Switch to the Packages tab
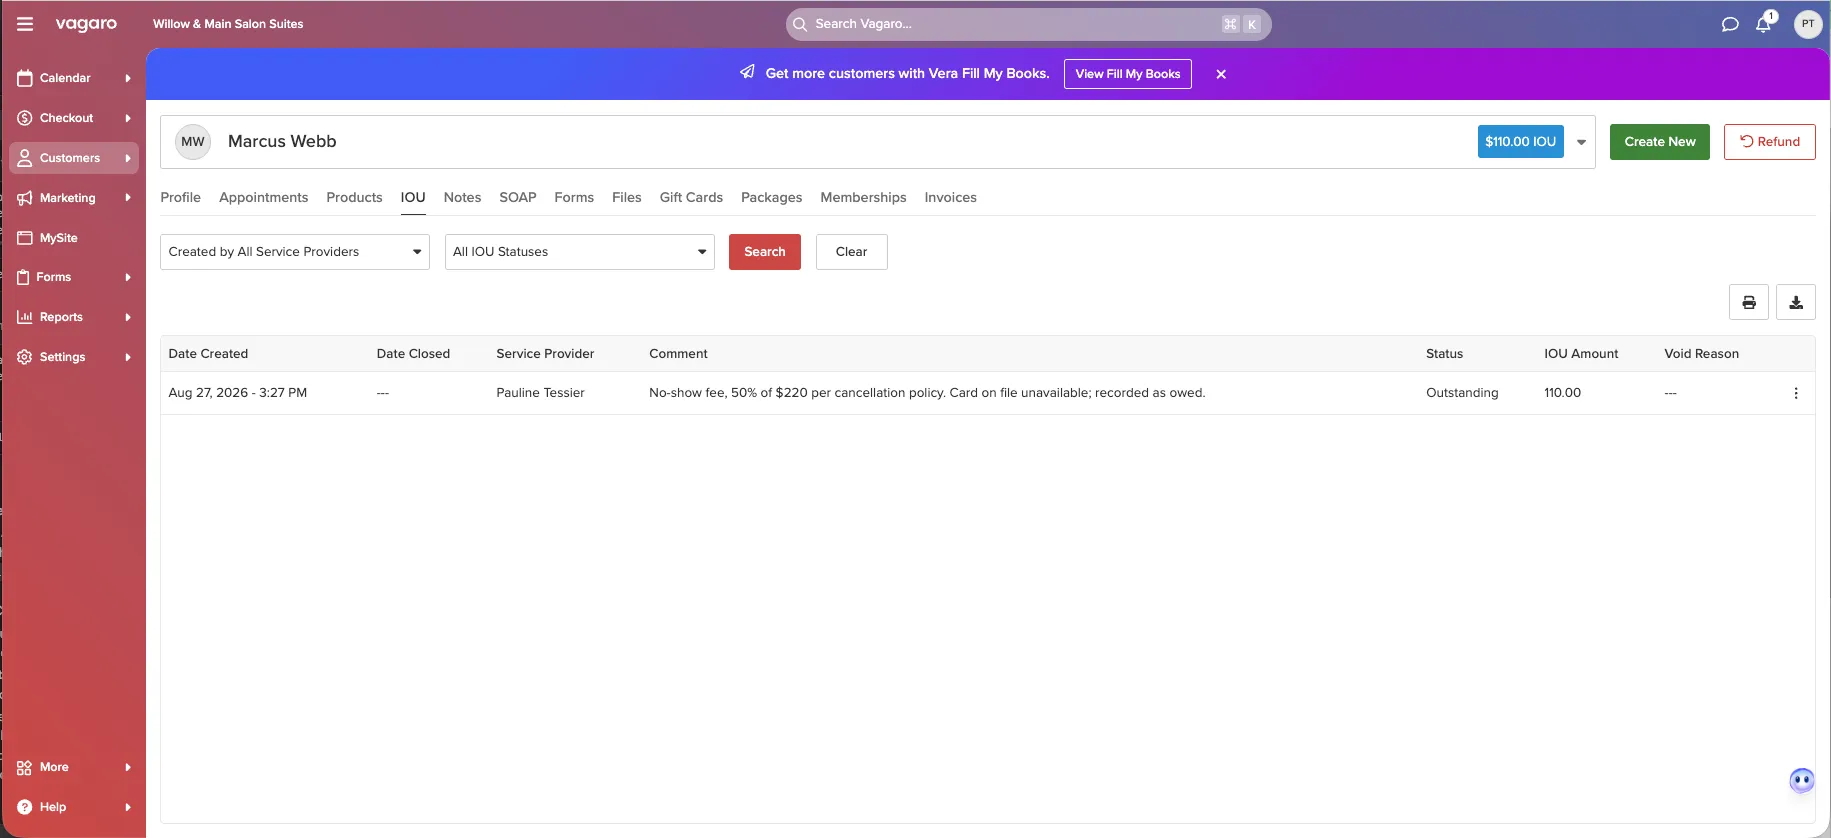Screen dimensions: 1831x838 [x=771, y=198]
